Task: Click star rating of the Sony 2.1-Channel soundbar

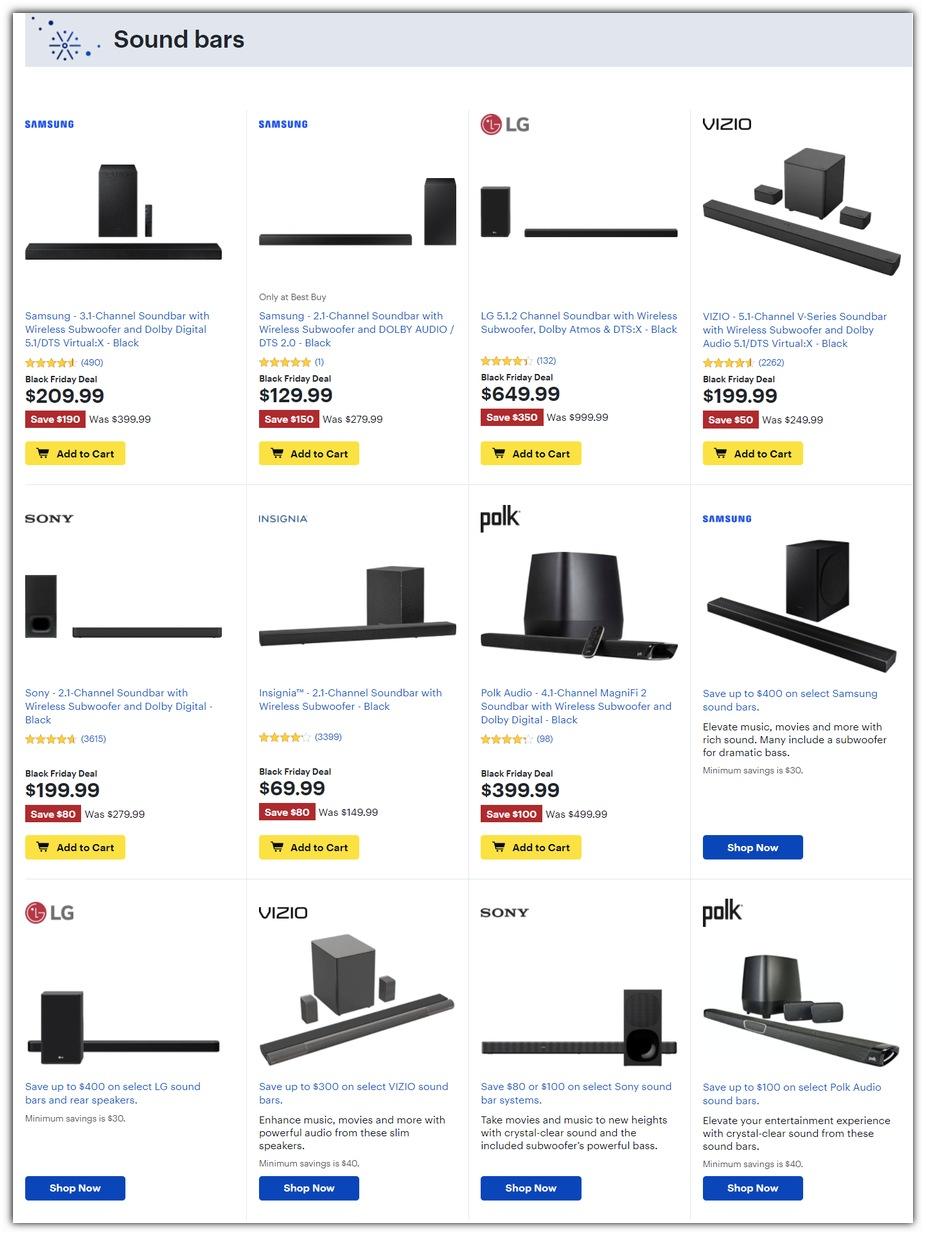Action: click(x=50, y=739)
